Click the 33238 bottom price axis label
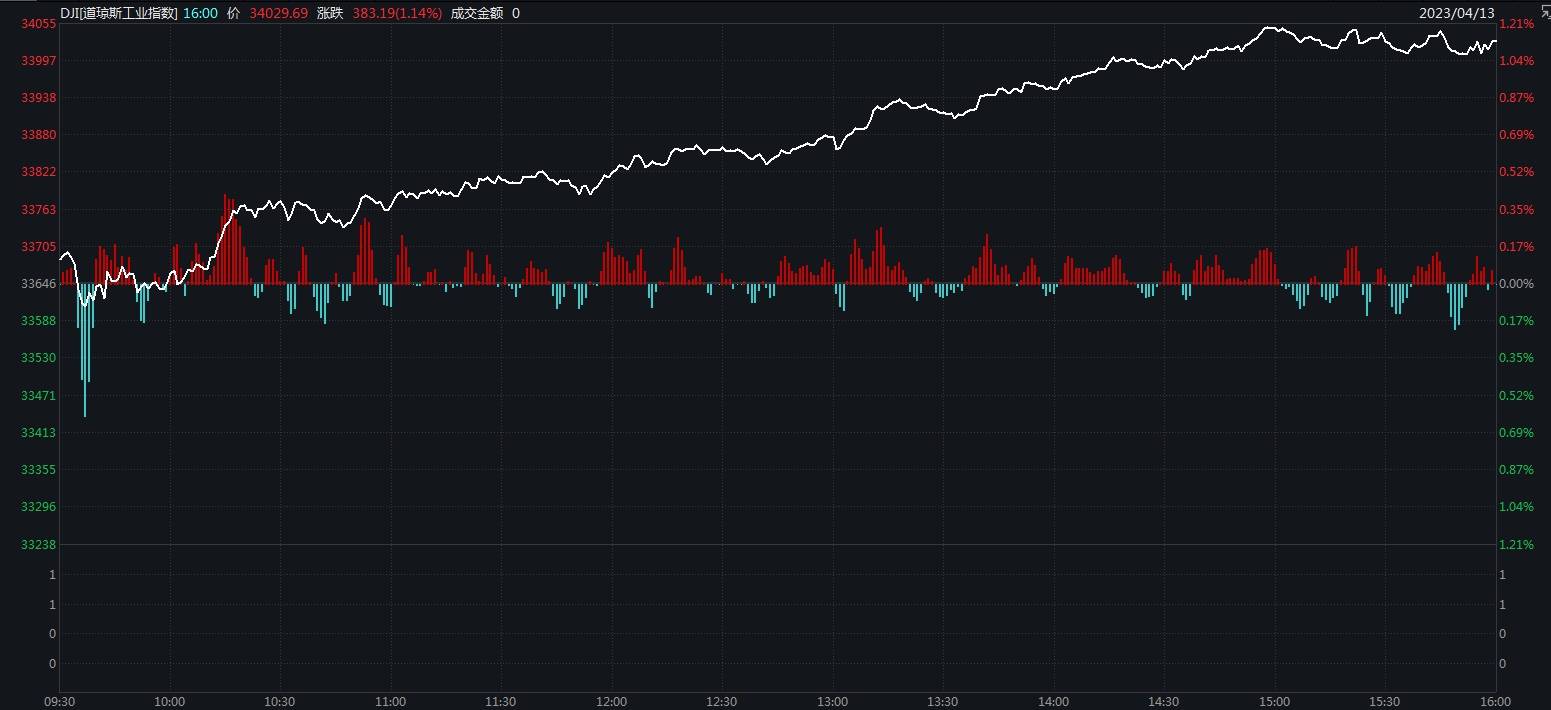 (x=38, y=544)
